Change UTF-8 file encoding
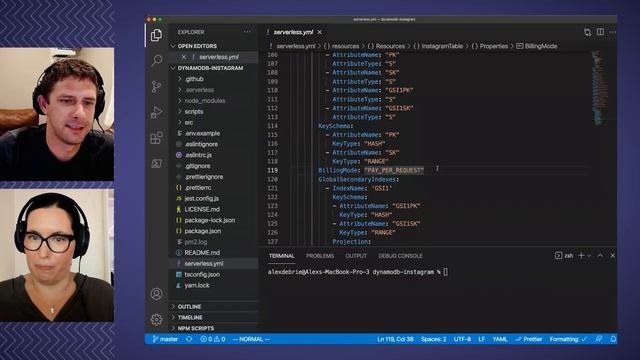640x360 pixels. (x=462, y=339)
